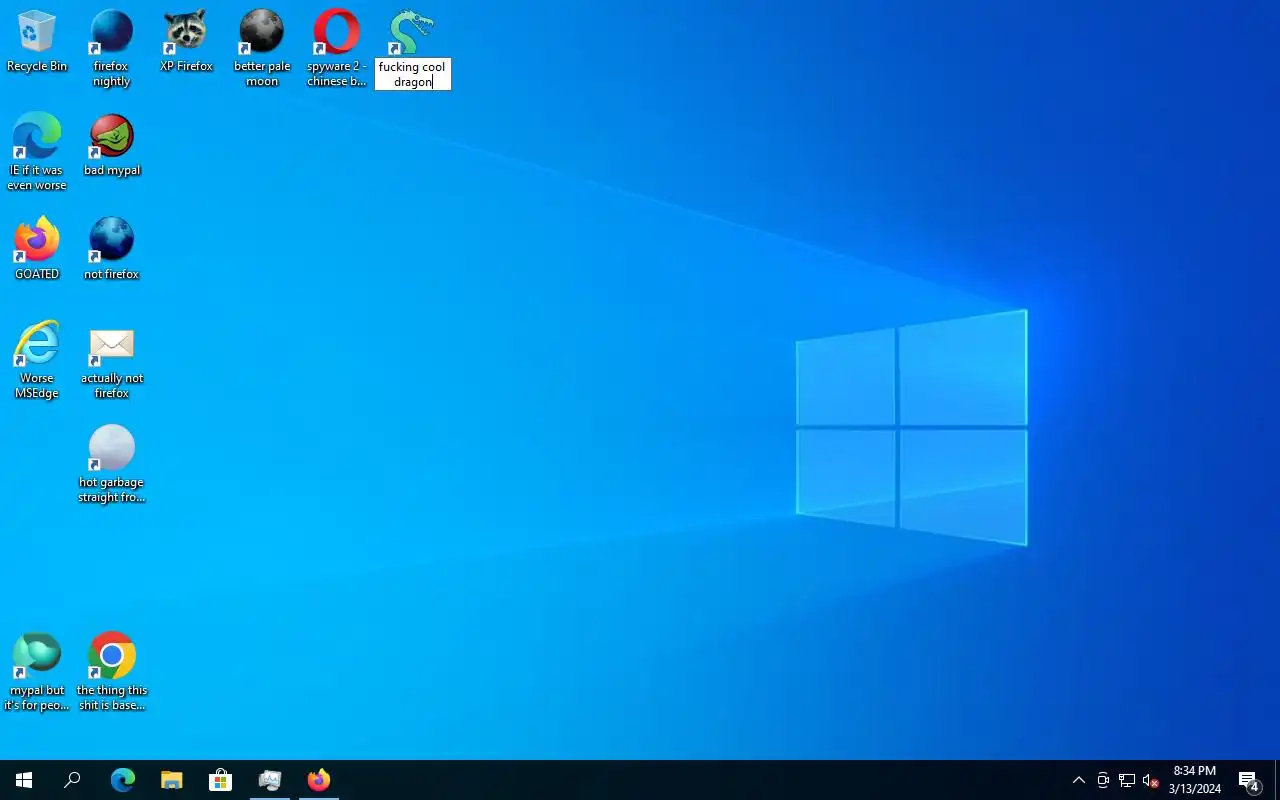The height and width of the screenshot is (800, 1280).
Task: Select the 'bad mypal' shortcut
Action: pos(112,146)
